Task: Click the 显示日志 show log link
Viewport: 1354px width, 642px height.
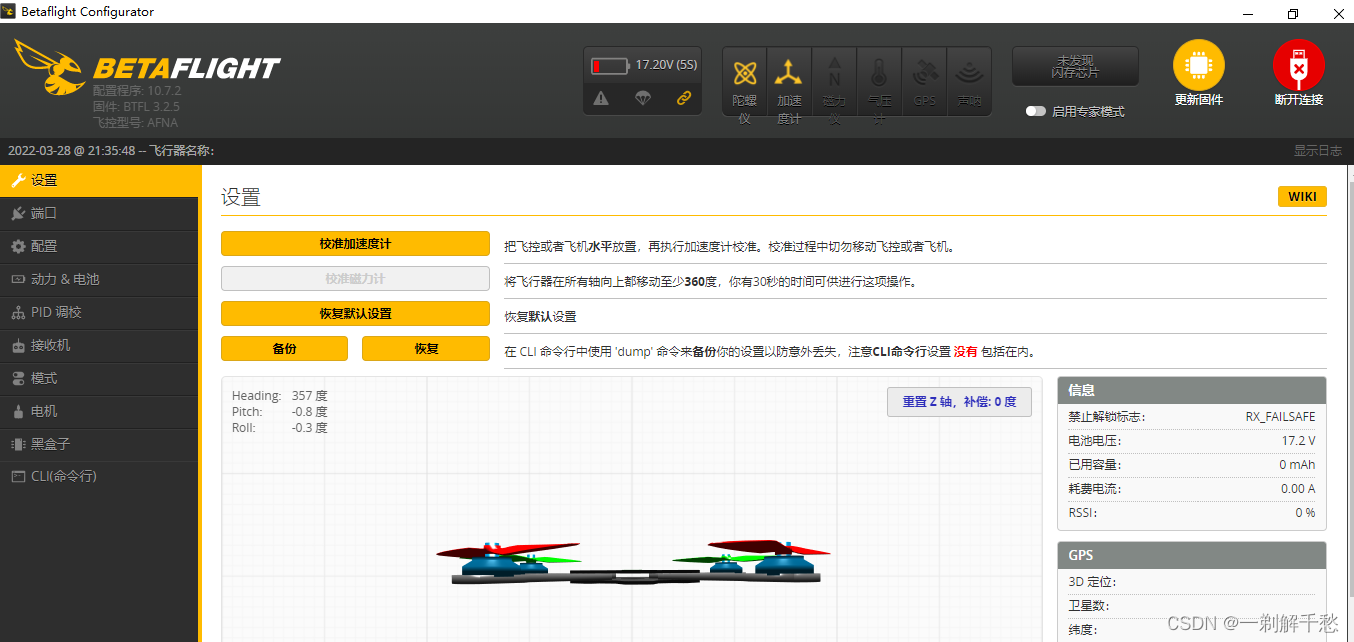Action: pyautogui.click(x=1318, y=151)
